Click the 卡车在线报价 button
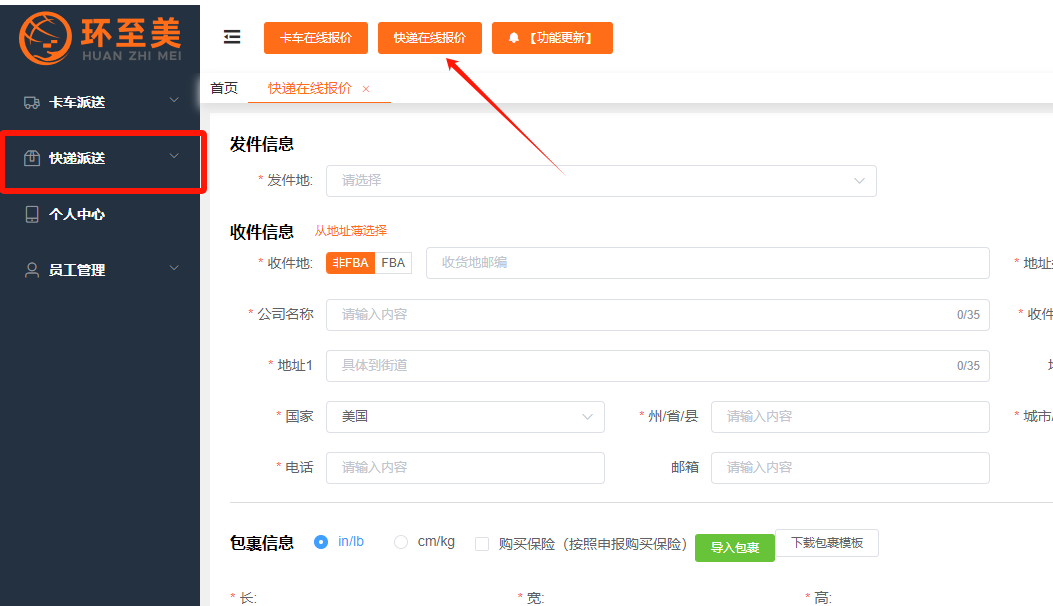Screen dimensions: 1053x606 [x=316, y=38]
